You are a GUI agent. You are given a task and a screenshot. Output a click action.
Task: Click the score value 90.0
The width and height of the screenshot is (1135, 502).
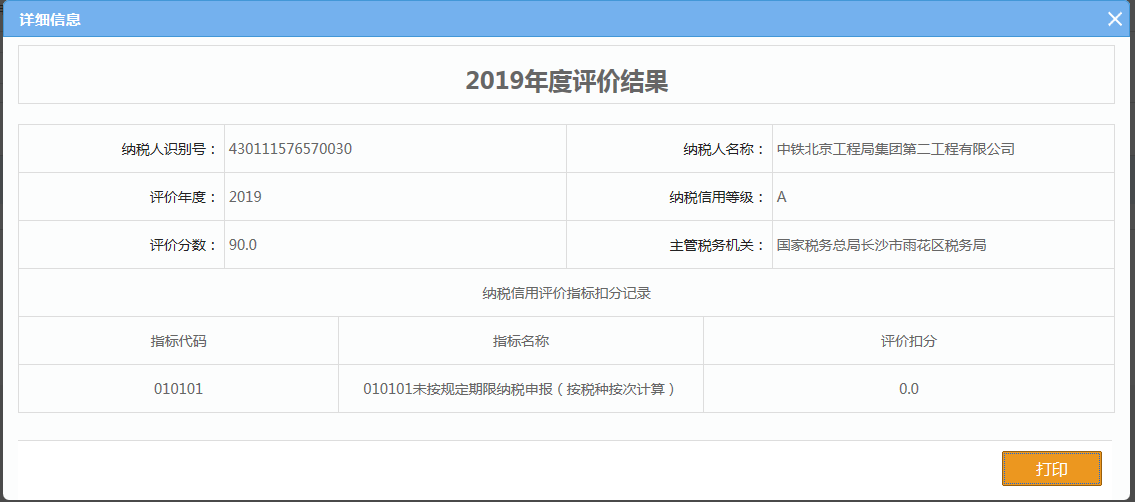point(242,244)
